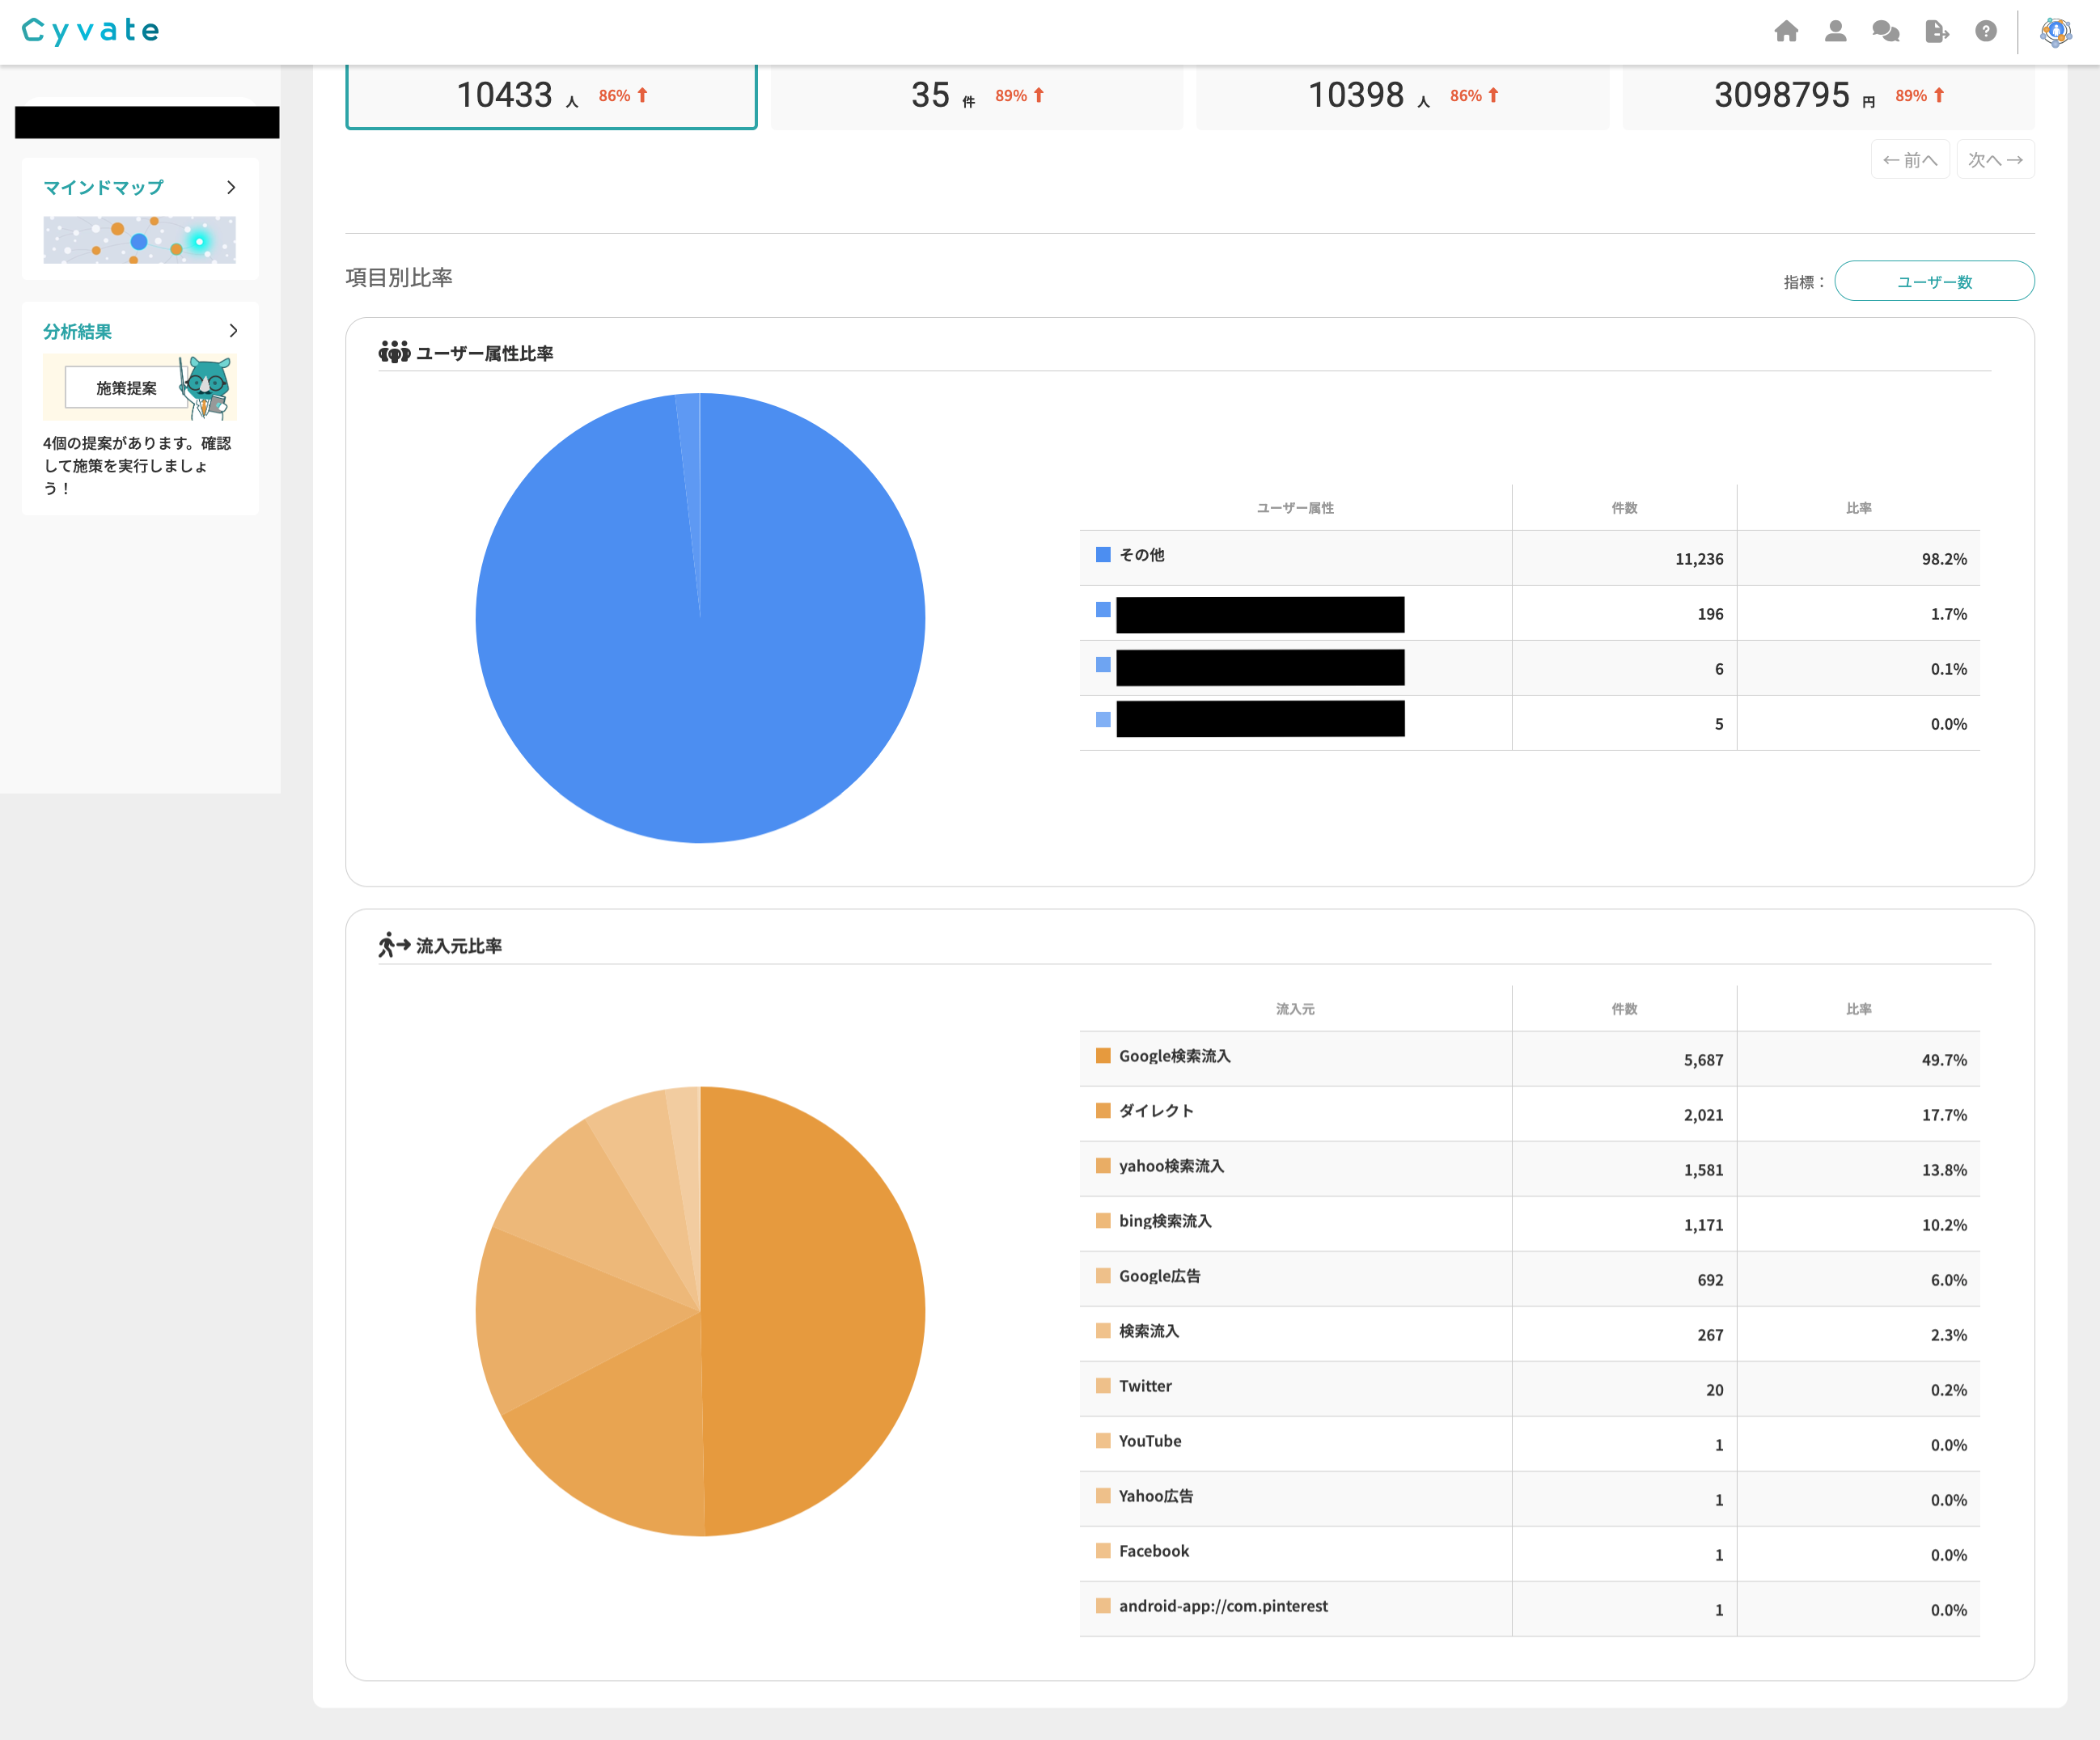Screen dimensions: 2100x1740
Task: Select the 10433 人 metric card
Action: pyautogui.click(x=551, y=96)
